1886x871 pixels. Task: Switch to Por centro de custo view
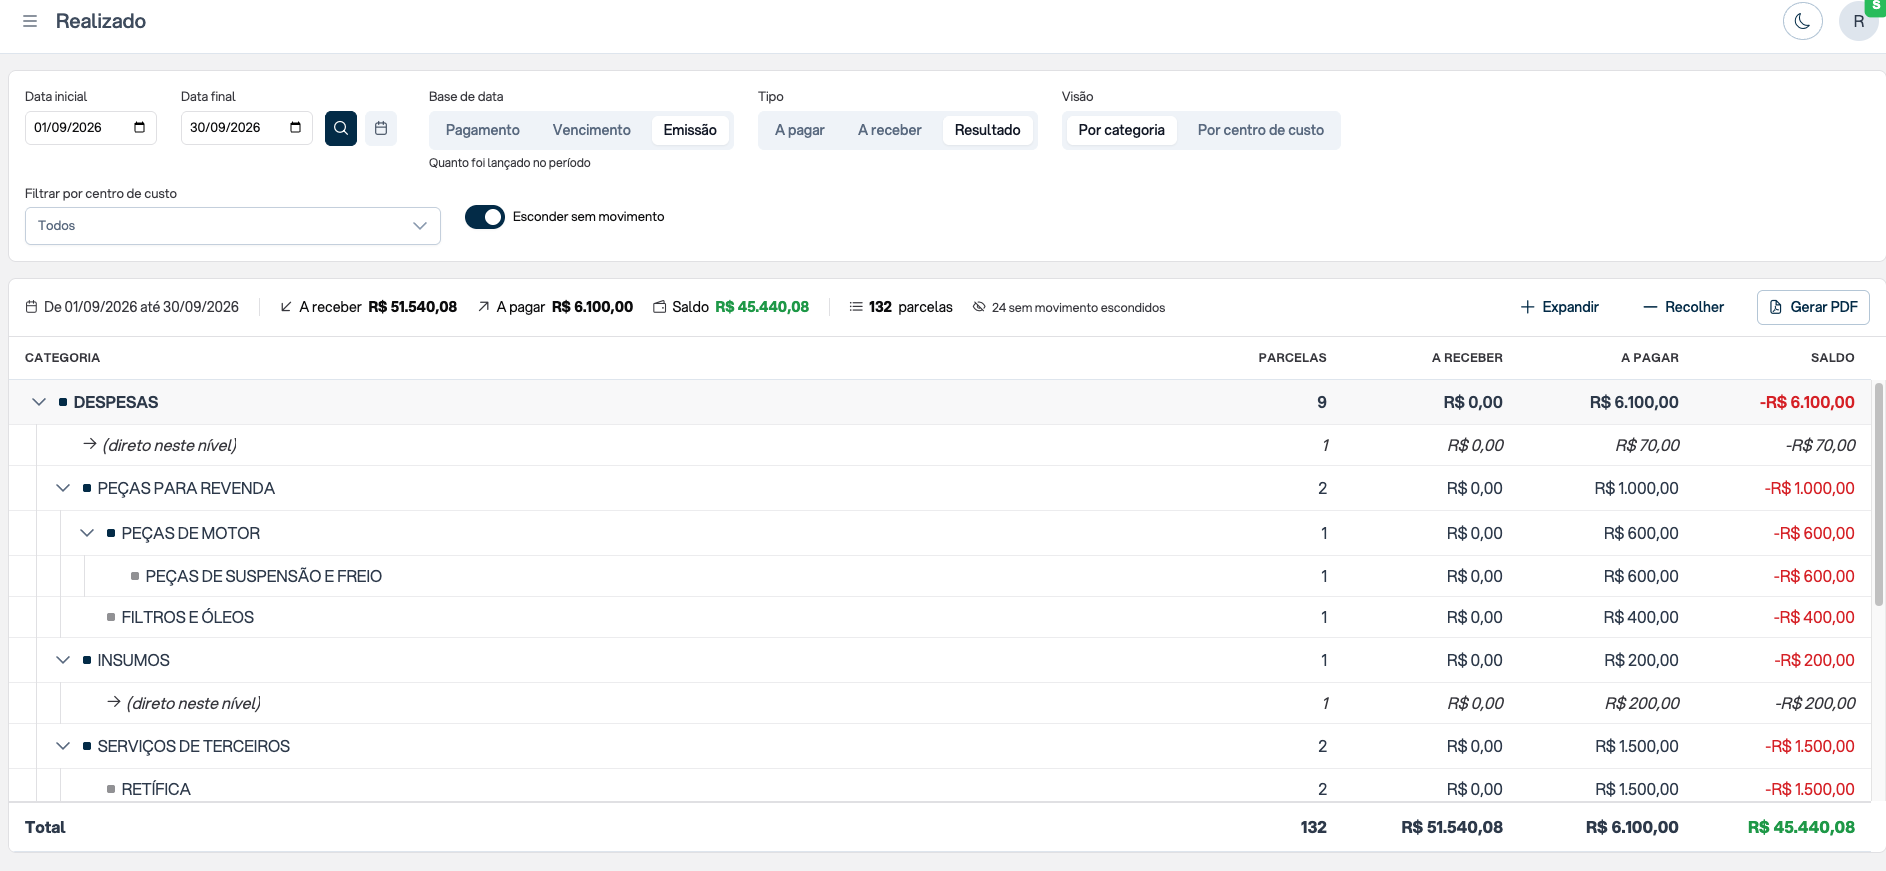pyautogui.click(x=1260, y=130)
